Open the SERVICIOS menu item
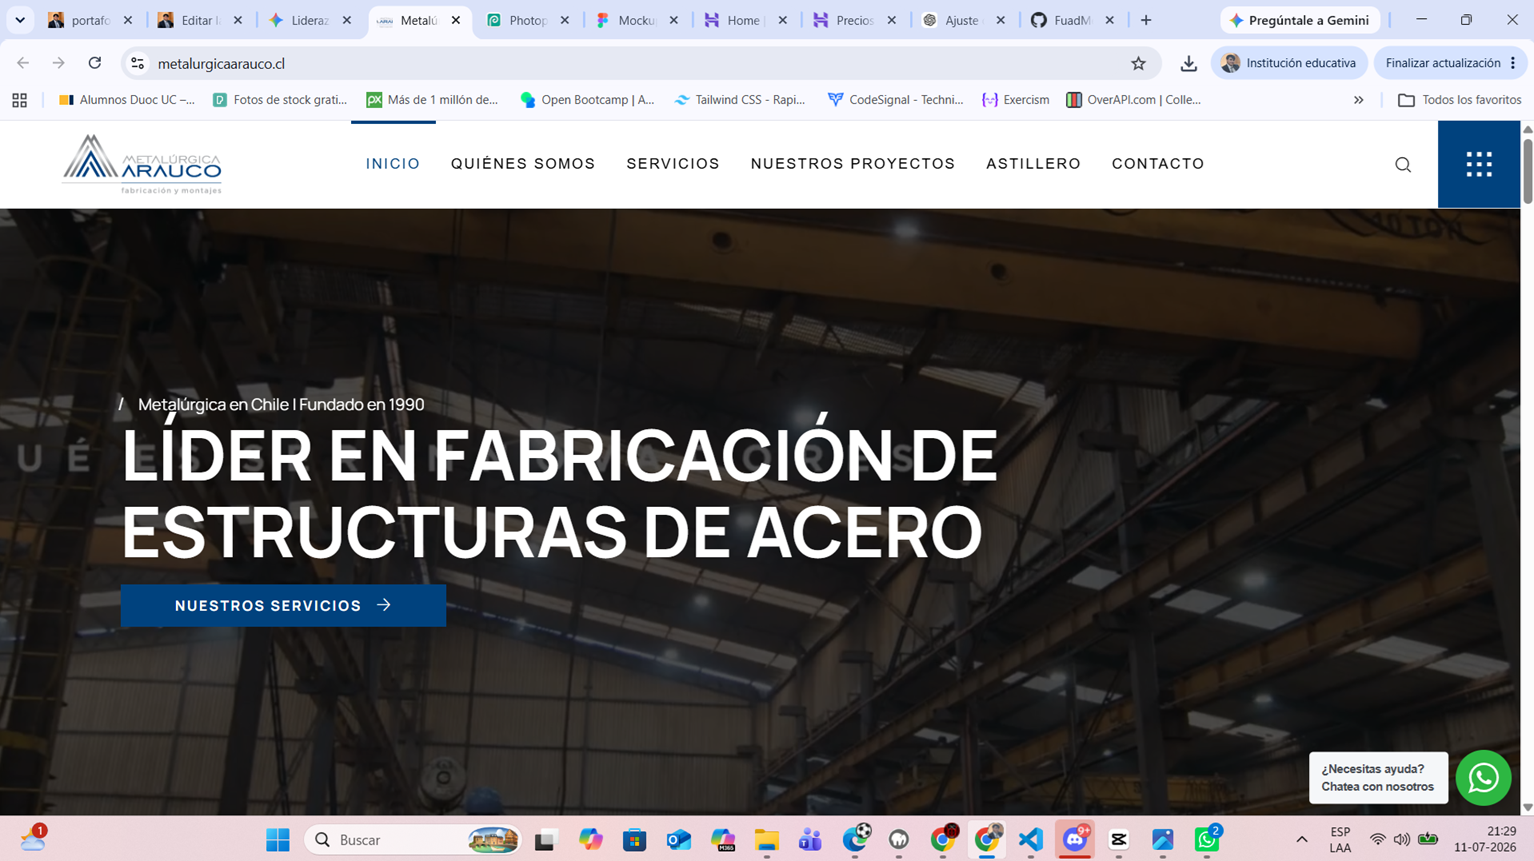 (x=673, y=164)
